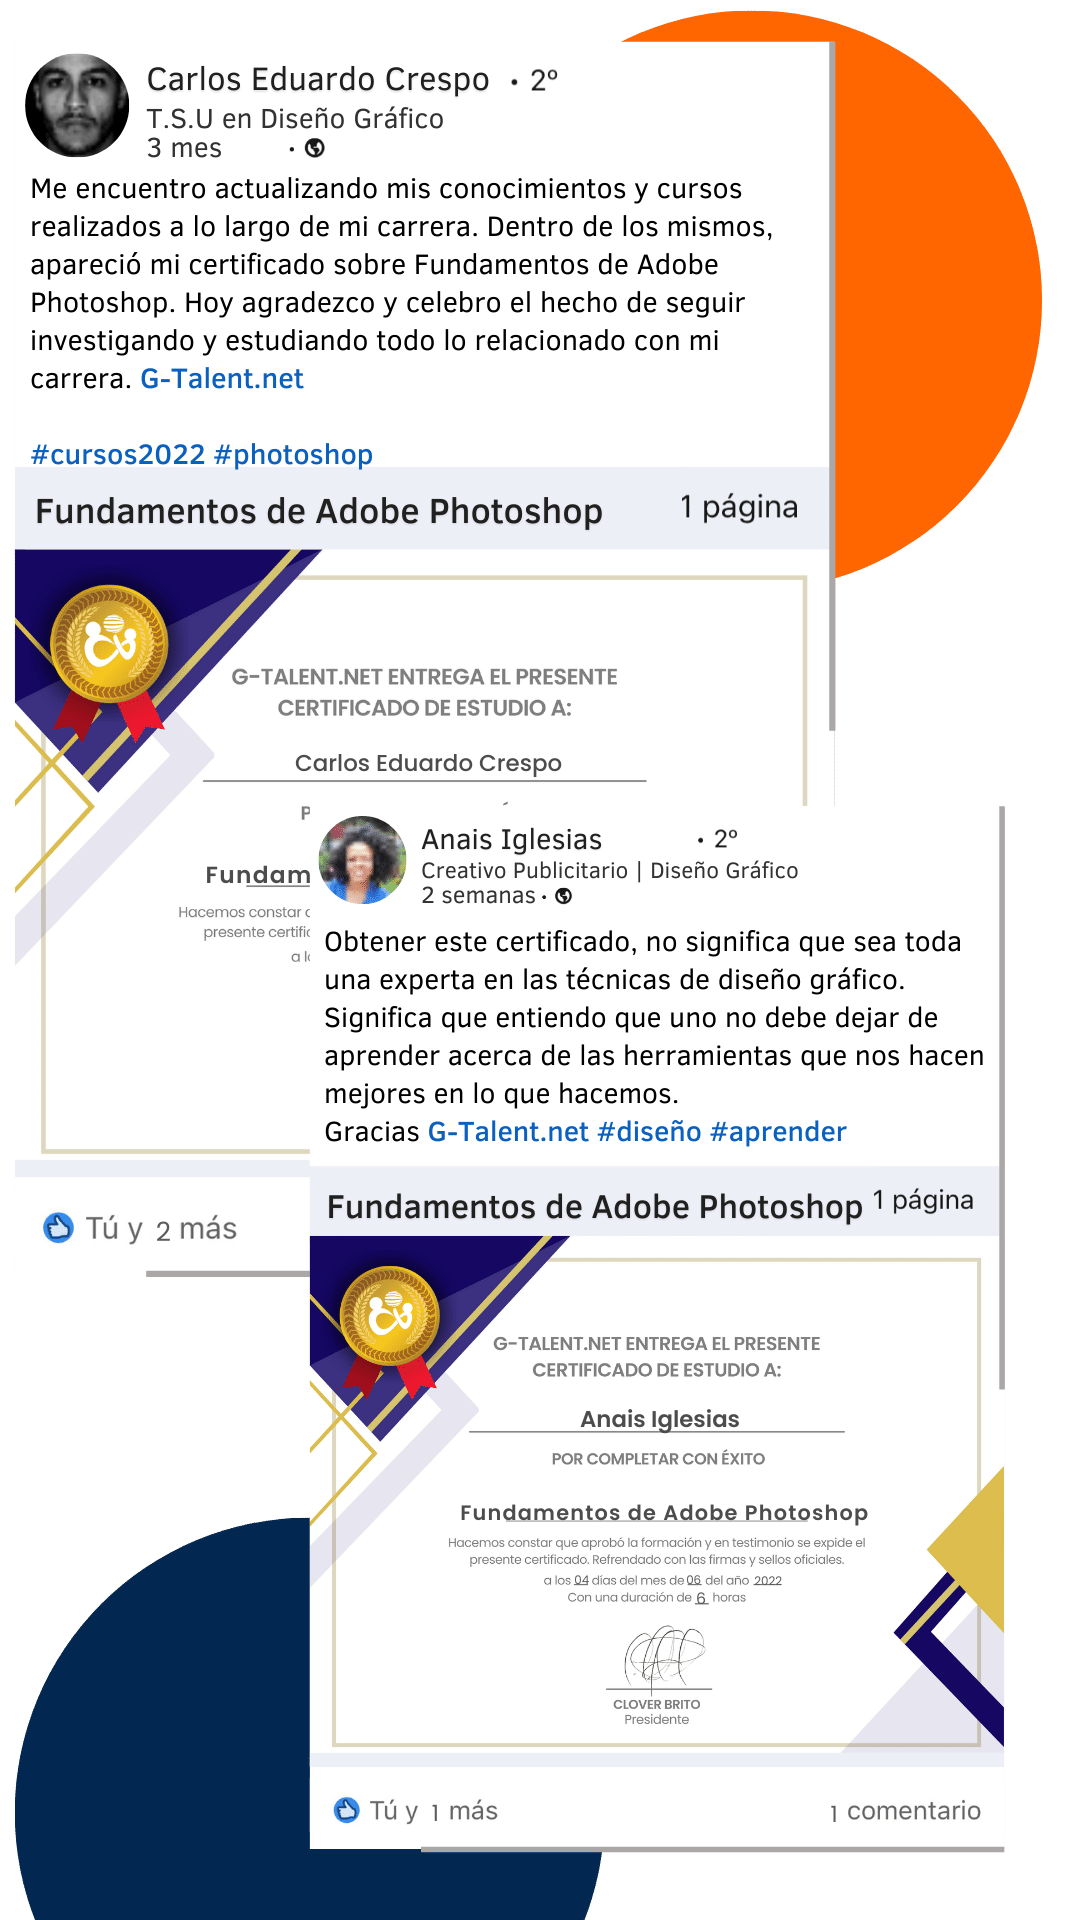View reactions 'Tú y 2 más'

[x=161, y=1228]
